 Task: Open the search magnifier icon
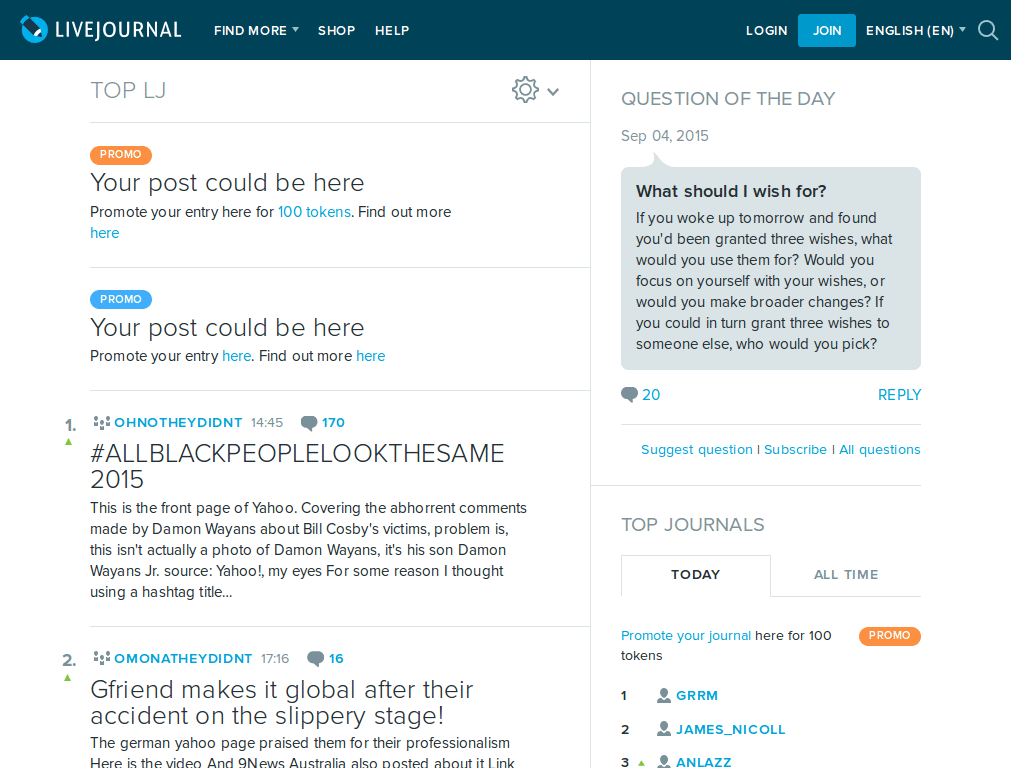click(988, 31)
